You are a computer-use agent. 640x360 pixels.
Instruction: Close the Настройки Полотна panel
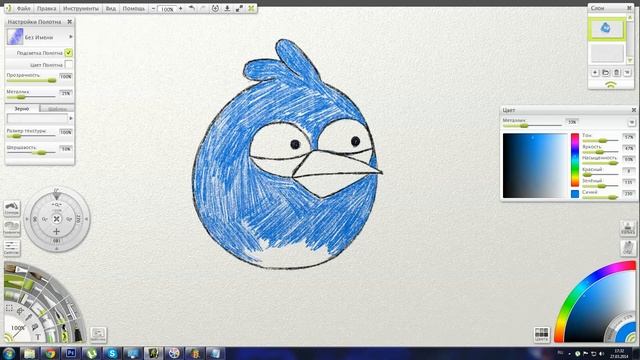[x=69, y=22]
